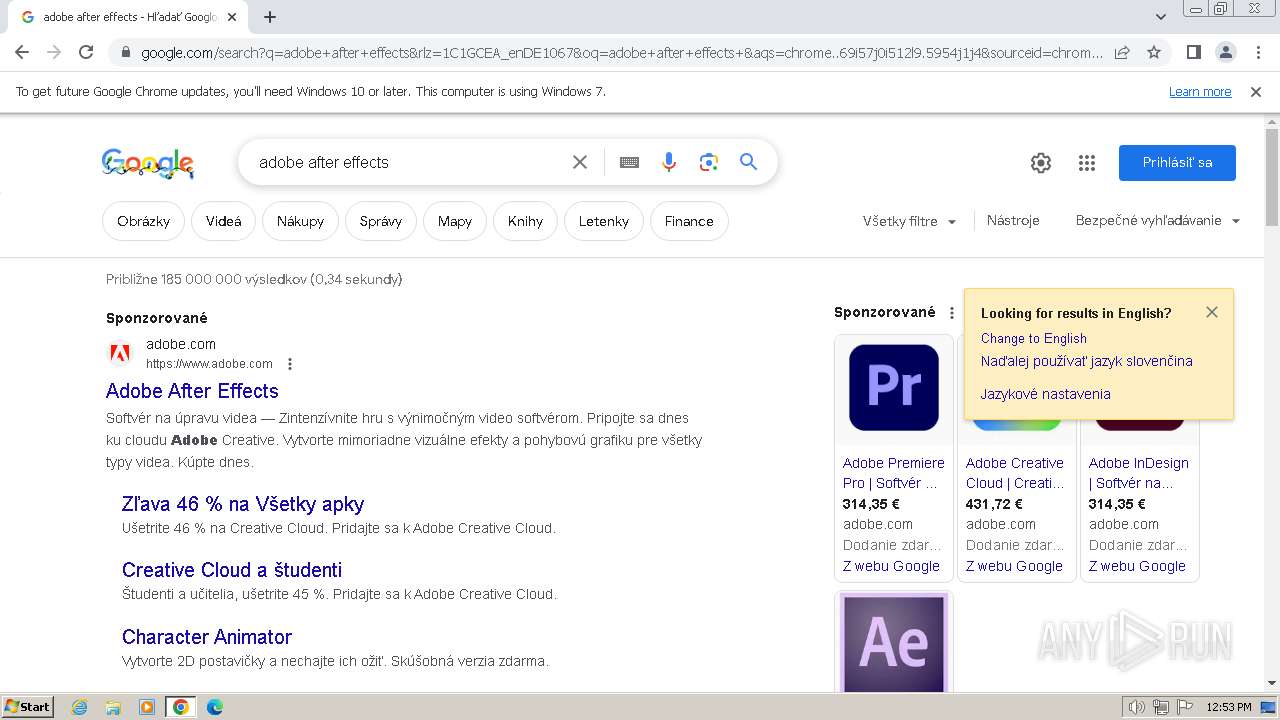
Task: Dismiss the Chrome update notification bar
Action: click(1256, 92)
